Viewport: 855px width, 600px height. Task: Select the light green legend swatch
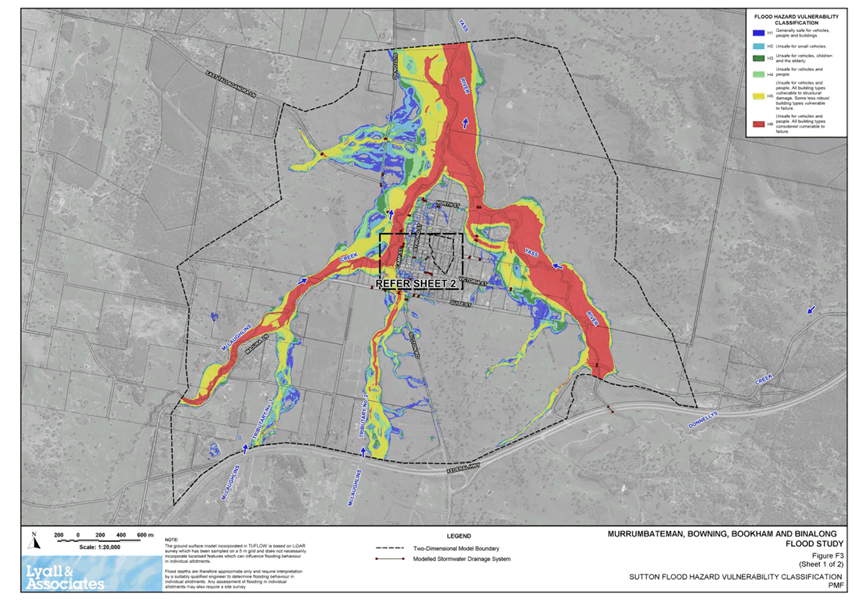coord(756,74)
